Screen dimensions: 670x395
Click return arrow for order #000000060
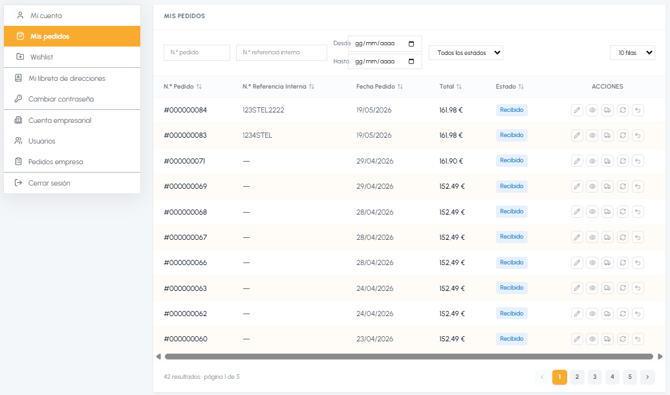point(638,339)
